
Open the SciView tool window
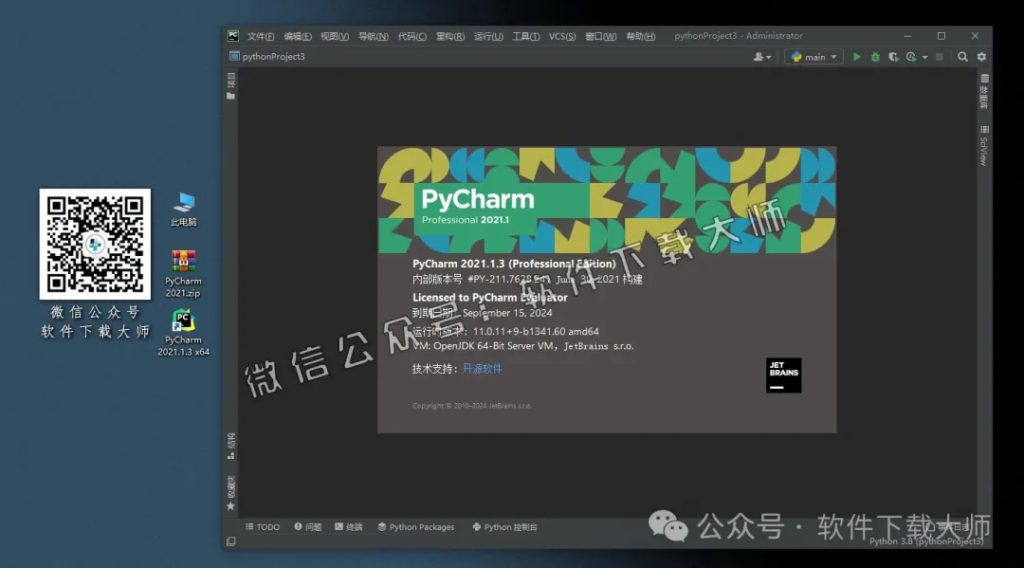point(984,146)
